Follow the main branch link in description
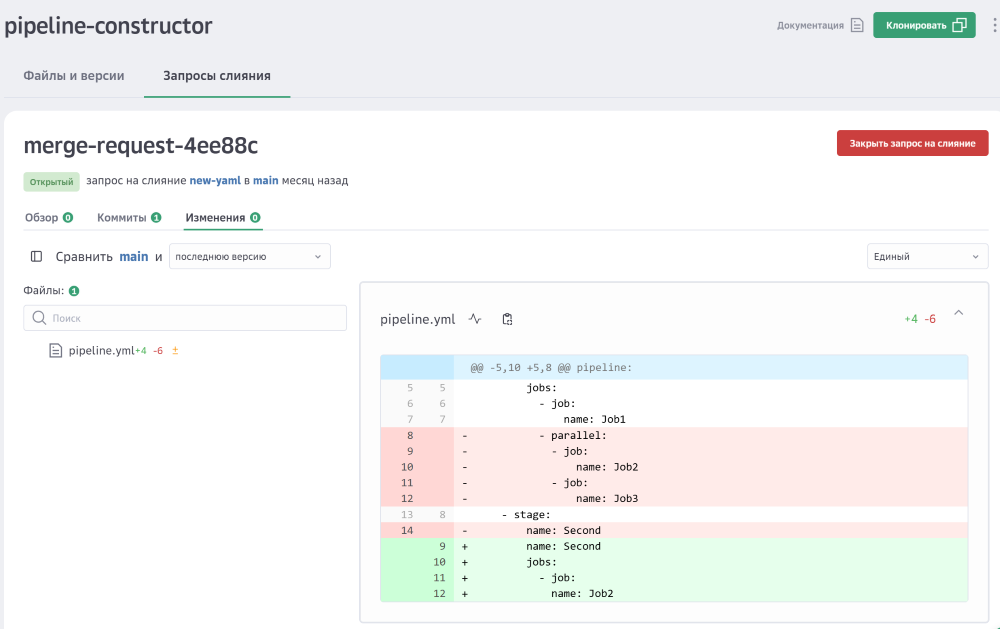Image resolution: width=1000 pixels, height=629 pixels. tap(265, 181)
